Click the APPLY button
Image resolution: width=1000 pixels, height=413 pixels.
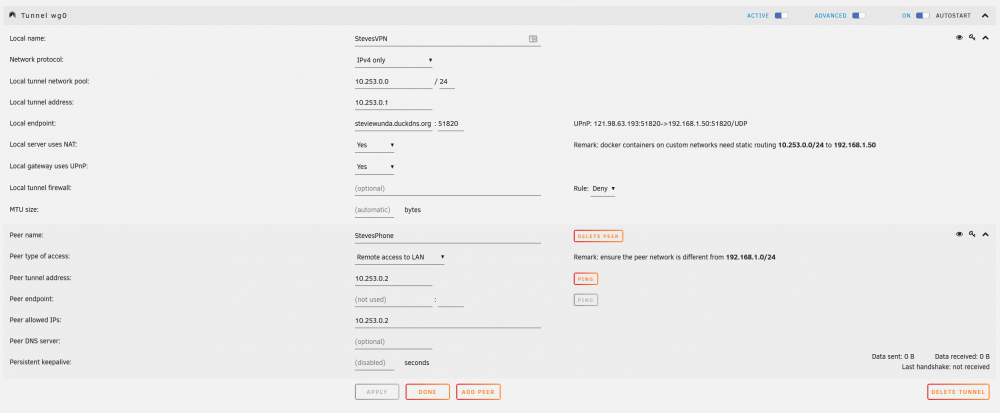(x=377, y=392)
